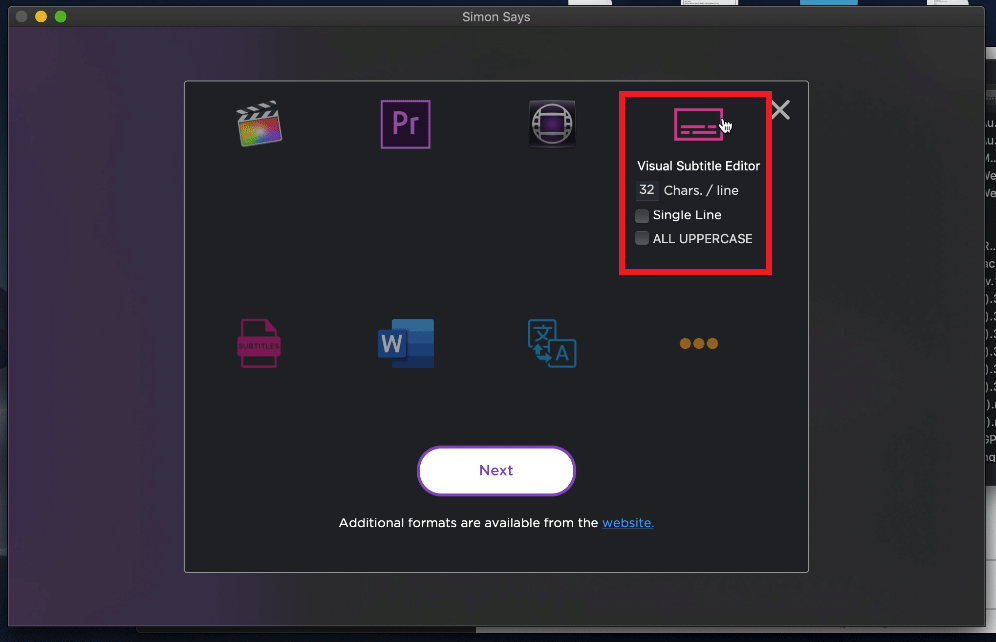The height and width of the screenshot is (642, 996).
Task: Tick the ALL UPPERCASE checkbox
Action: [642, 238]
